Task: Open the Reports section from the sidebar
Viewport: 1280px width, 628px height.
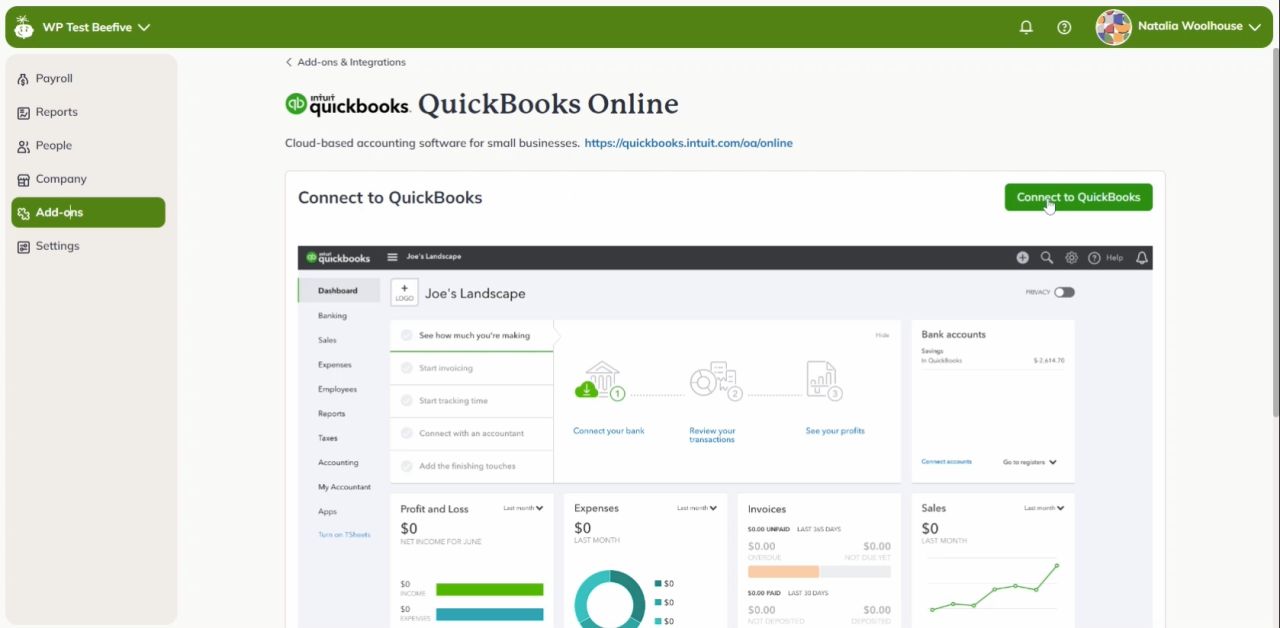Action: pos(57,112)
